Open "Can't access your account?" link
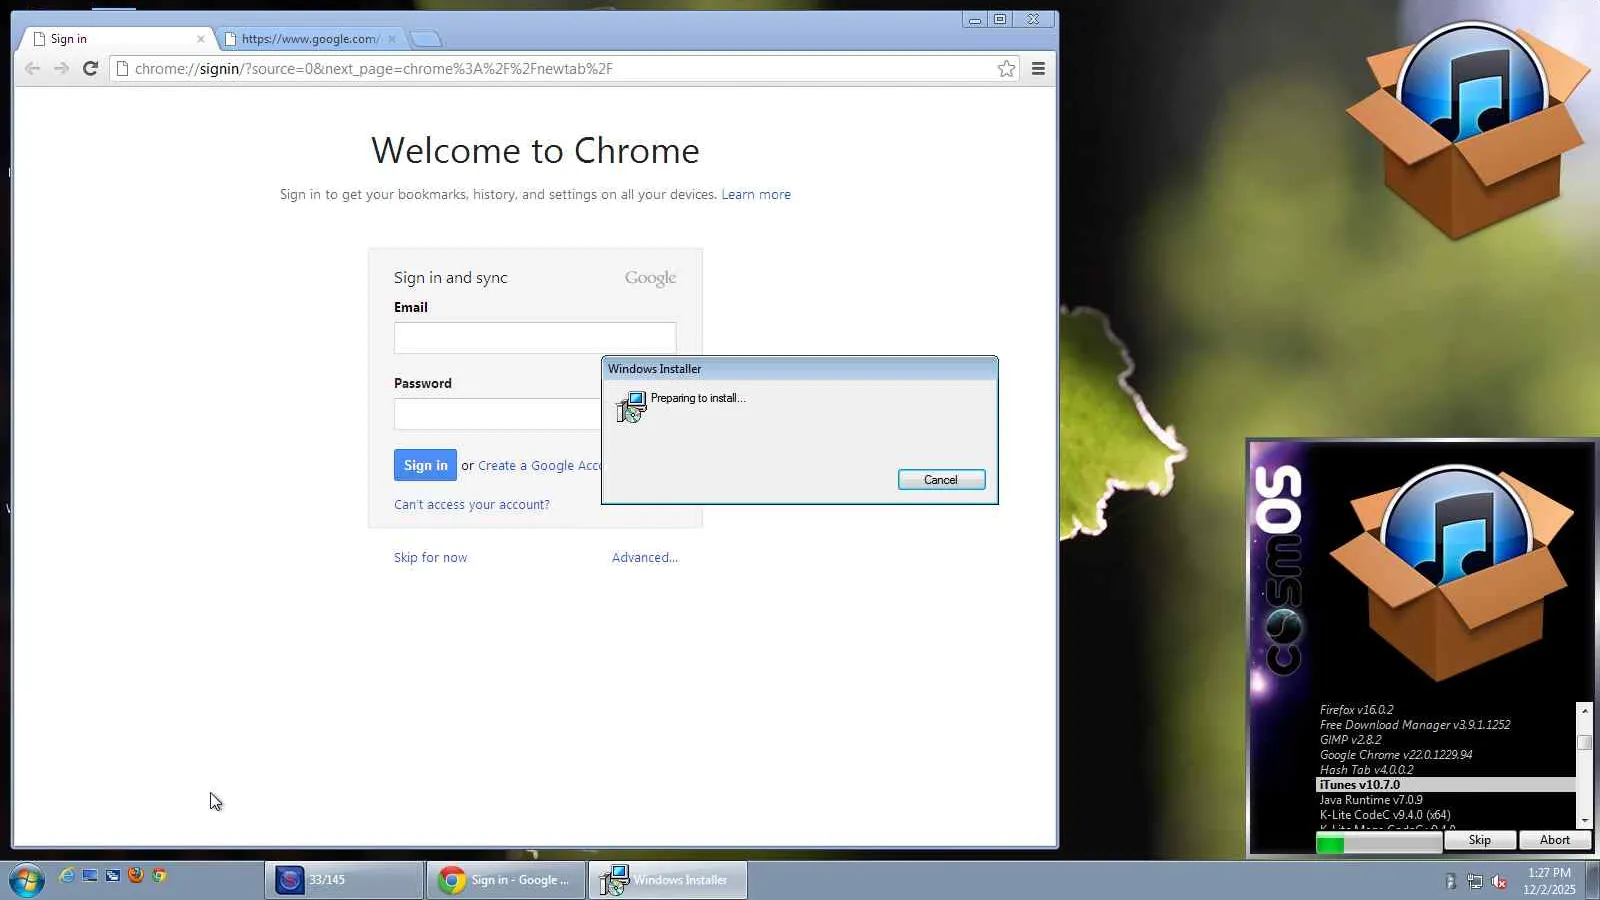This screenshot has width=1600, height=900. click(472, 504)
